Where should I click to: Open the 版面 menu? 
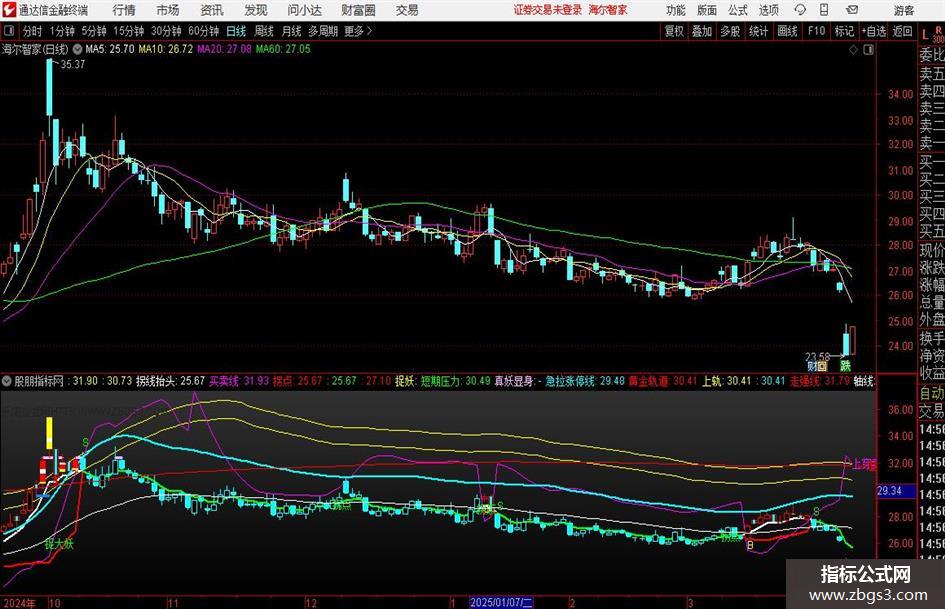point(707,10)
